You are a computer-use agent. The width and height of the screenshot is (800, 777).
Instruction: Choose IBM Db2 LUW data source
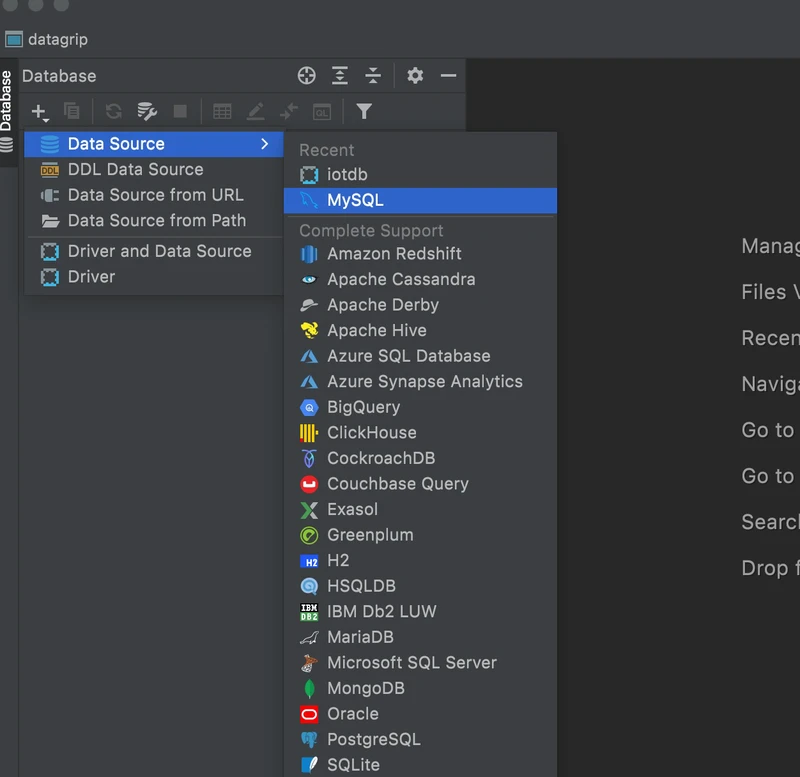(x=420, y=611)
